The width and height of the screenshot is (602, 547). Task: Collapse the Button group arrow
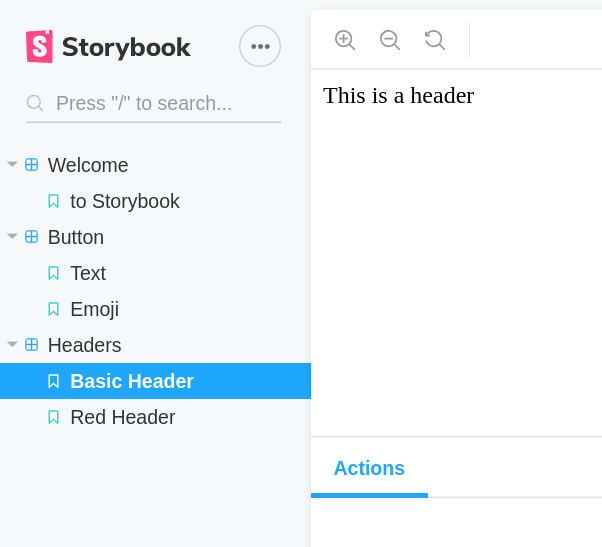[12, 236]
